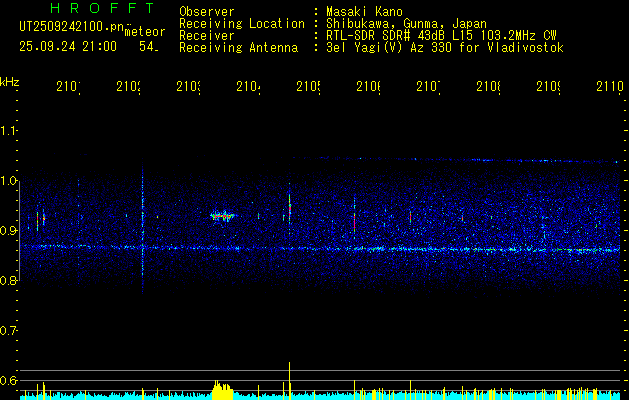This screenshot has height=400, width=629.
Task: Click the tallest yellow peak in bottom power graph
Action: tap(289, 380)
